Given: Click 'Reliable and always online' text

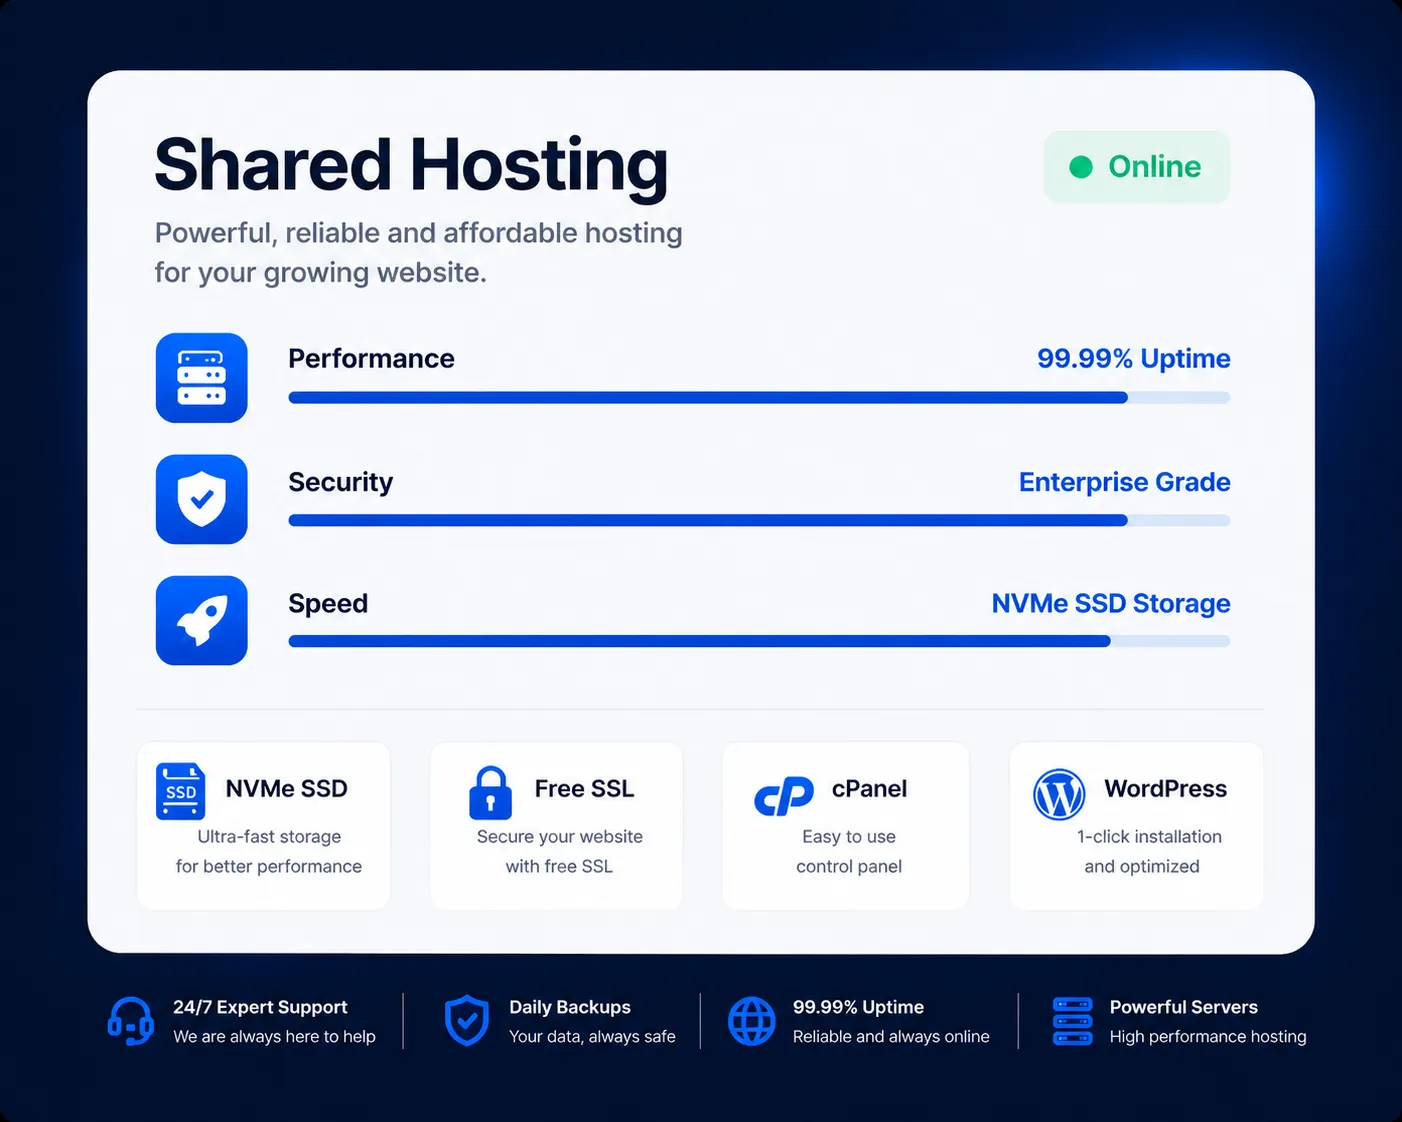Looking at the screenshot, I should pos(891,1037).
